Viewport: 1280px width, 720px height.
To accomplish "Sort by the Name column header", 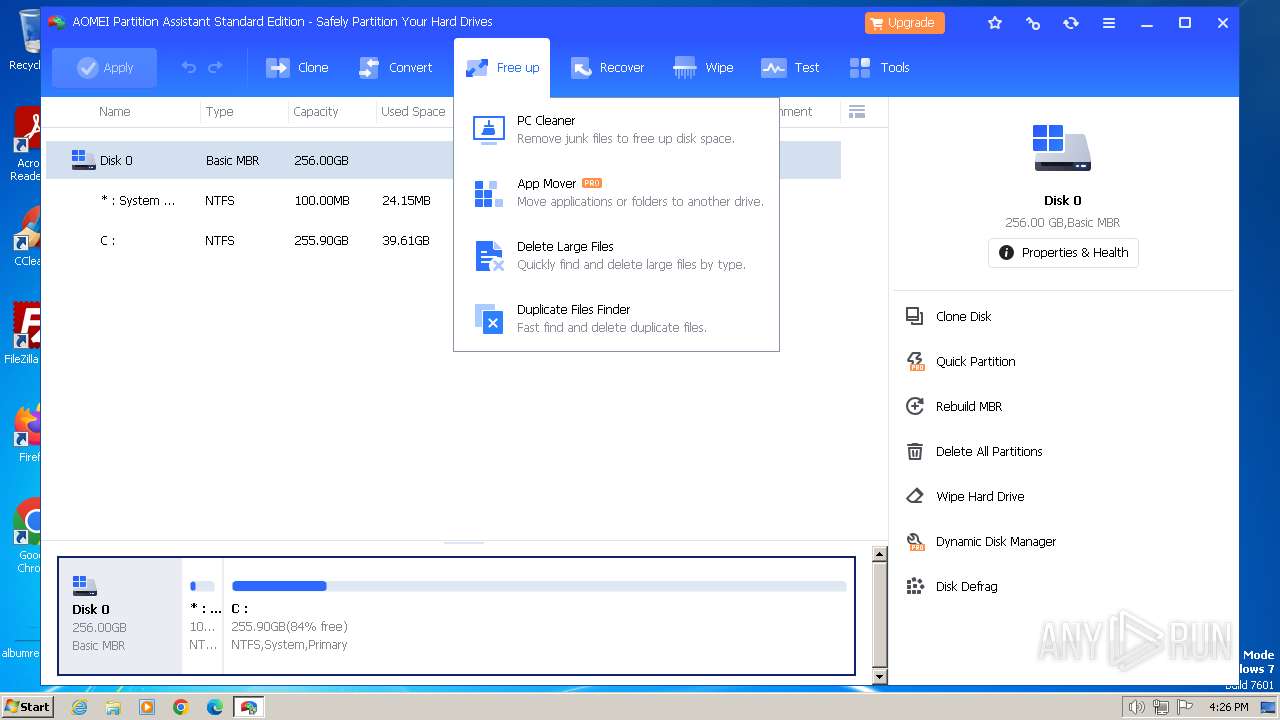I will (115, 111).
